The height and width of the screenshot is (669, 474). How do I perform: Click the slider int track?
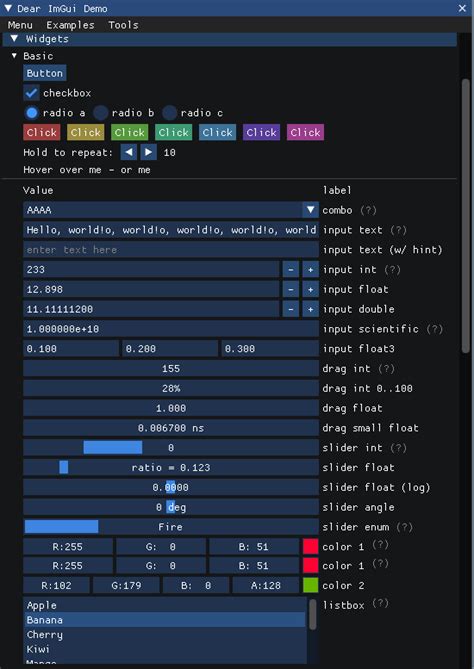pos(171,448)
